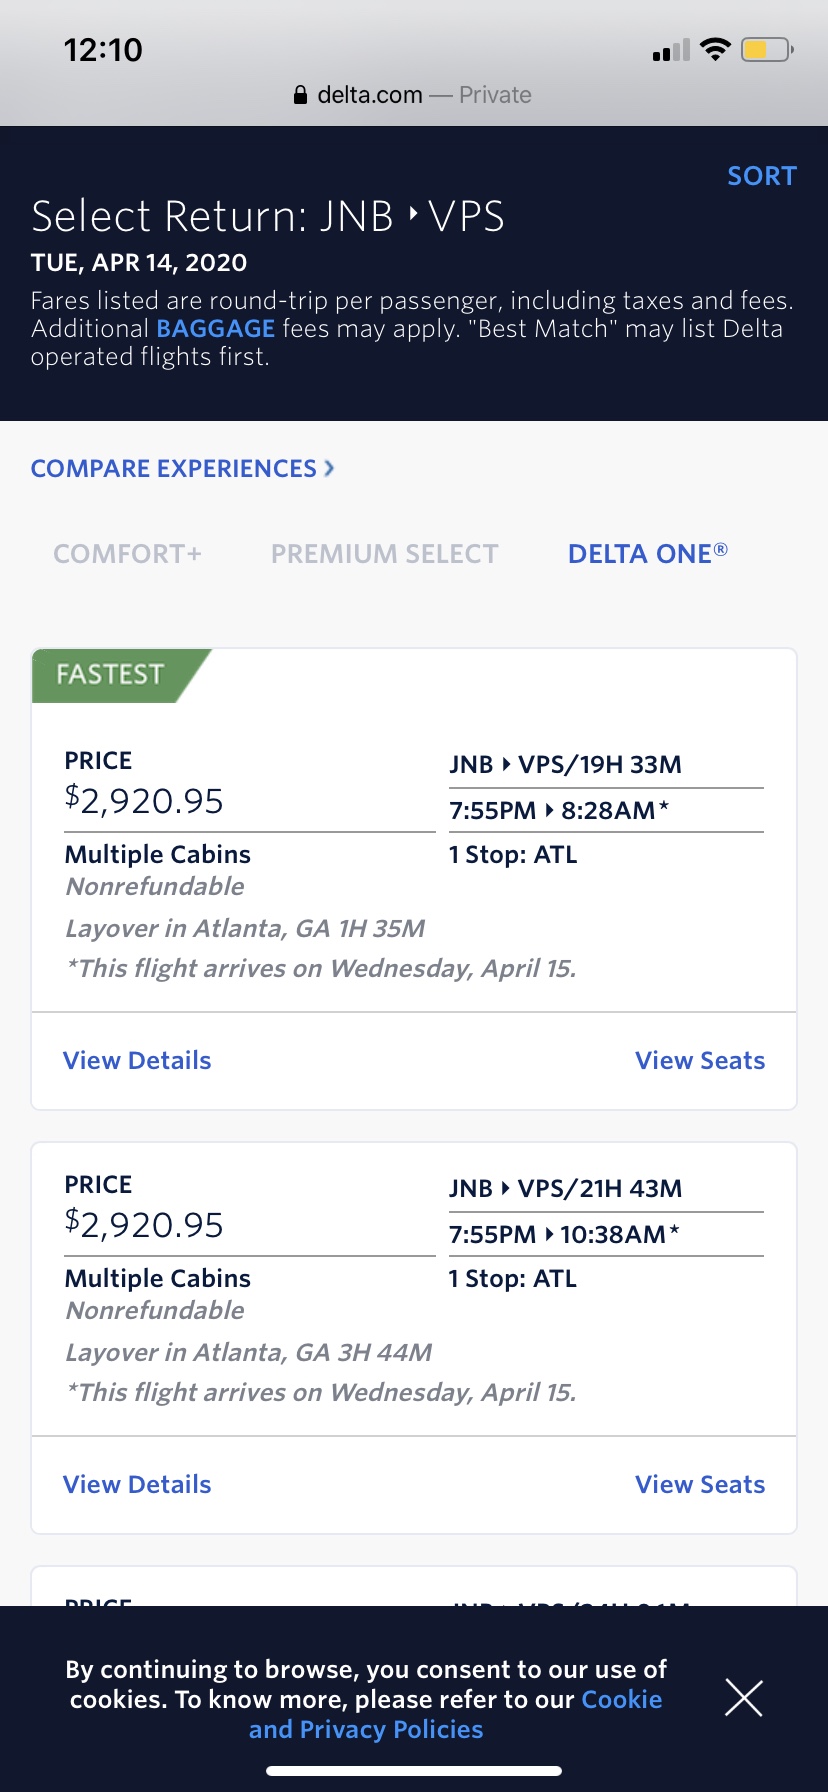View Details for the 21H 43M flight
The height and width of the screenshot is (1792, 828).
click(137, 1484)
